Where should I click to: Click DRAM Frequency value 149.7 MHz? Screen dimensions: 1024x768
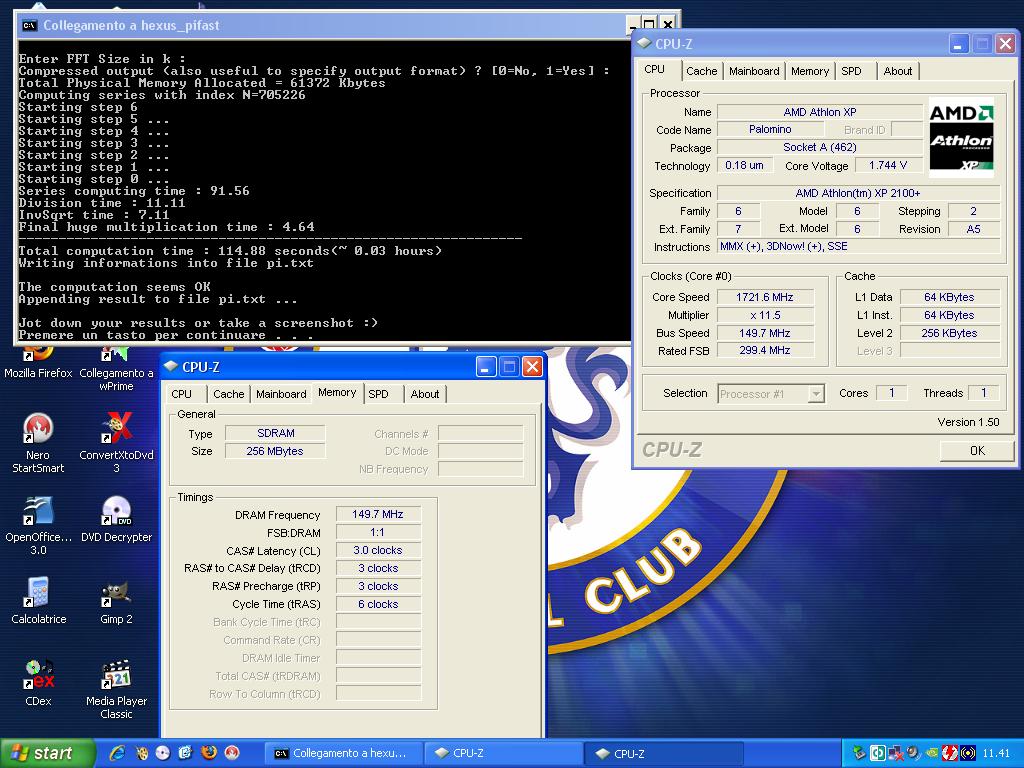point(378,514)
